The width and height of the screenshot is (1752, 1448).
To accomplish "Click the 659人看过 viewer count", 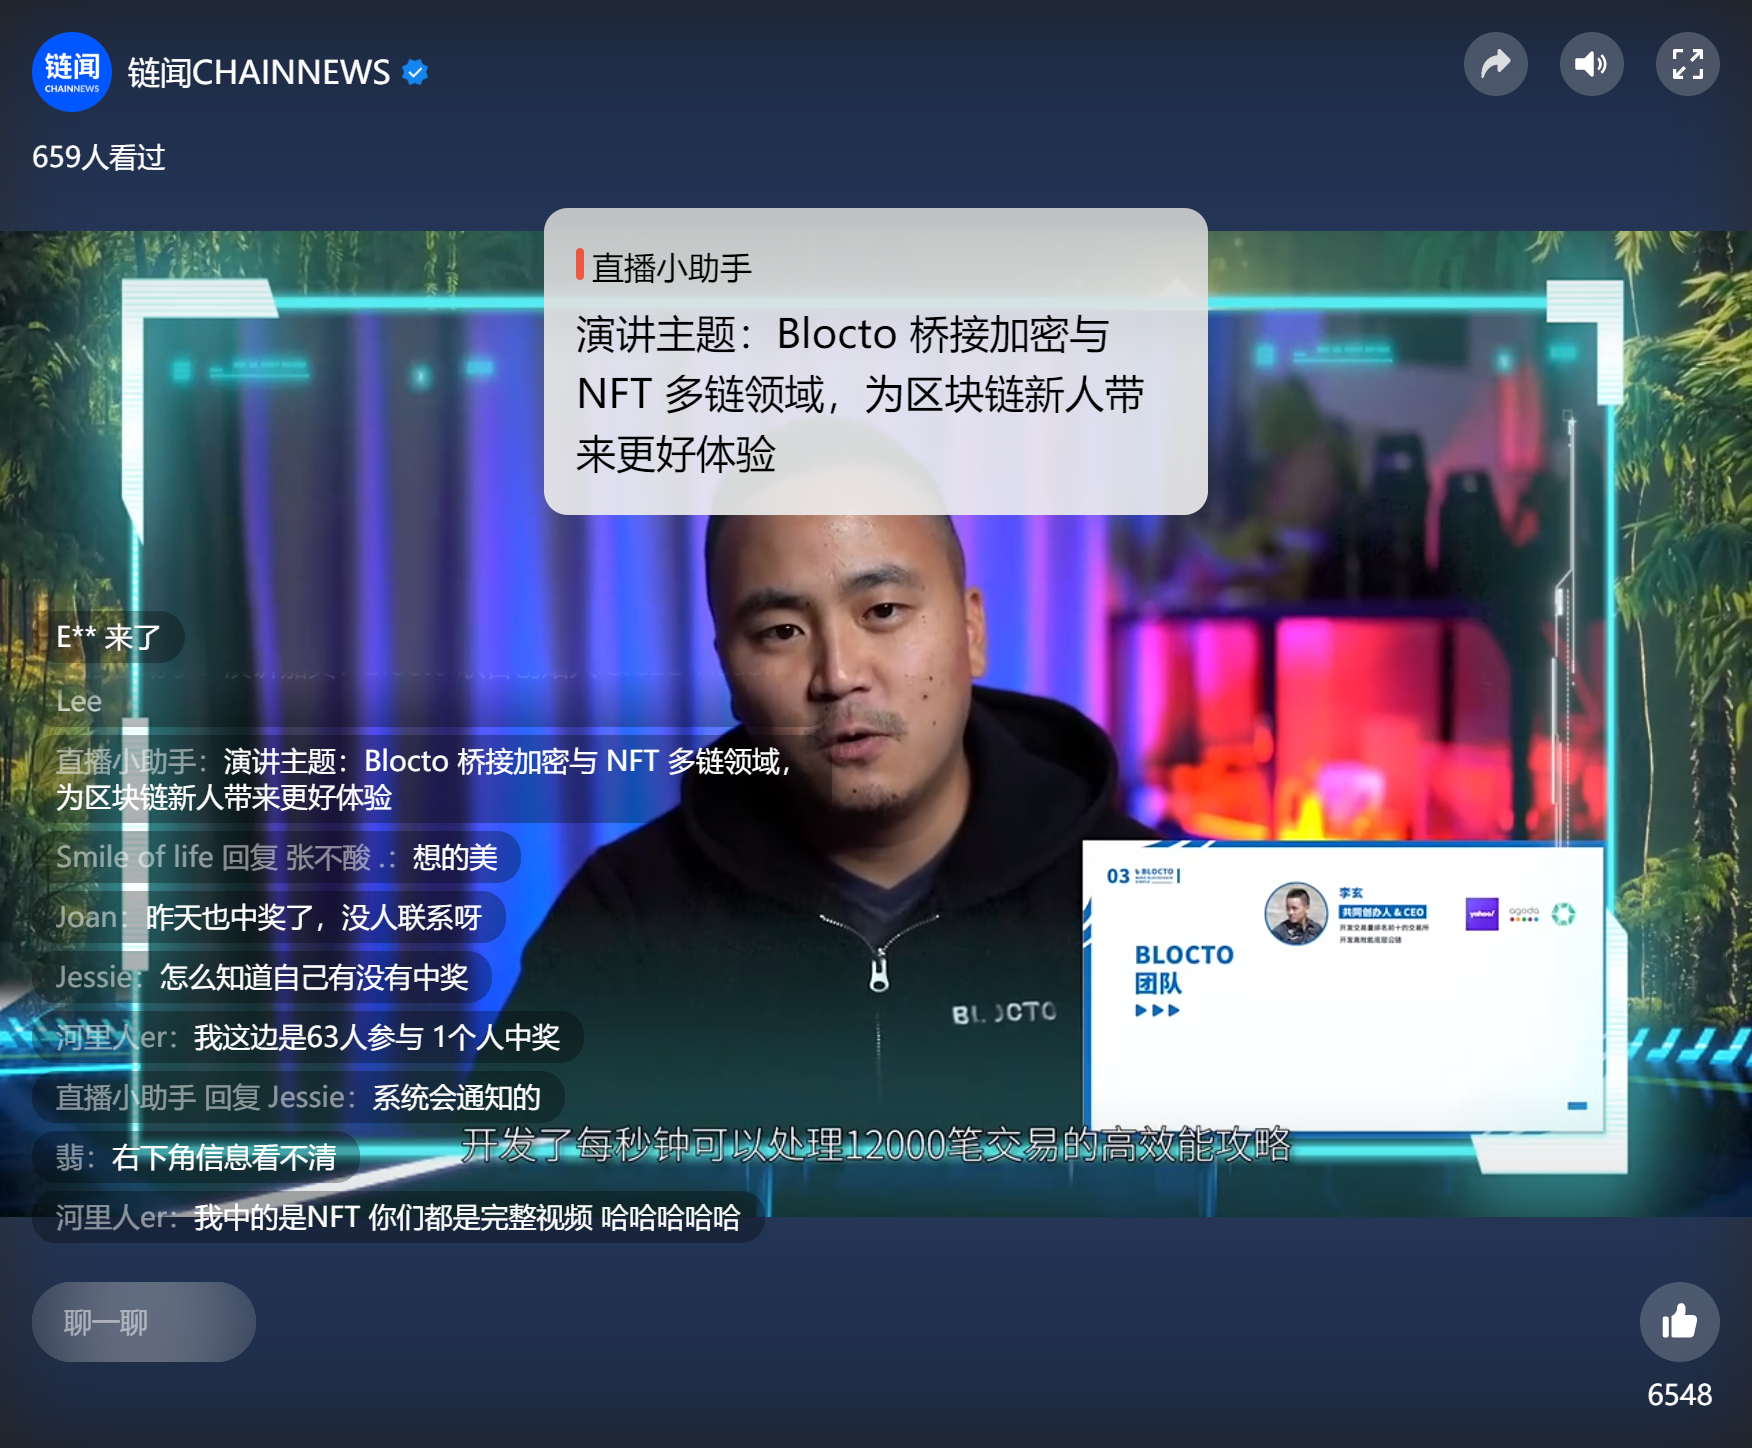I will (x=99, y=157).
